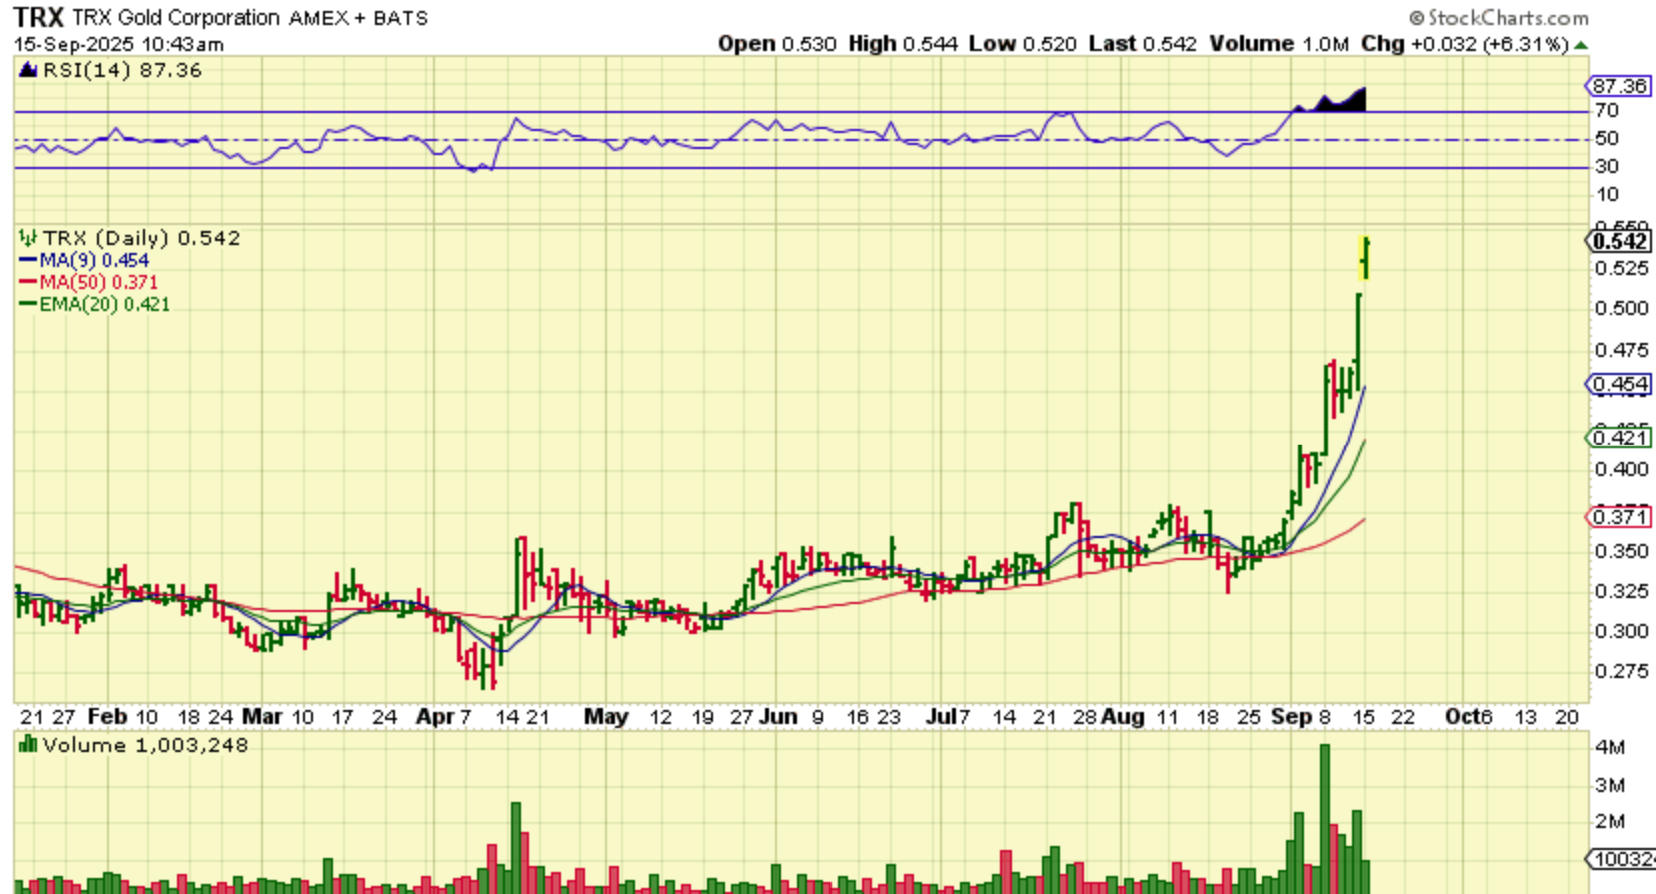The height and width of the screenshot is (894, 1656).
Task: Click the 15-Sep-2025 10:43am timestamp
Action: (x=119, y=45)
